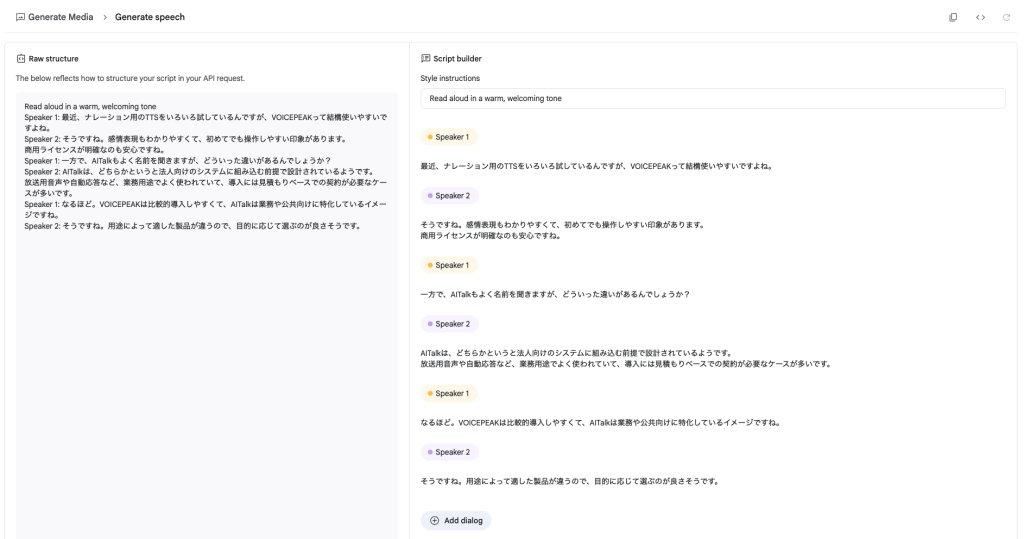Click the orange dot on third Speaker 1
This screenshot has height=539, width=1024.
click(x=430, y=393)
